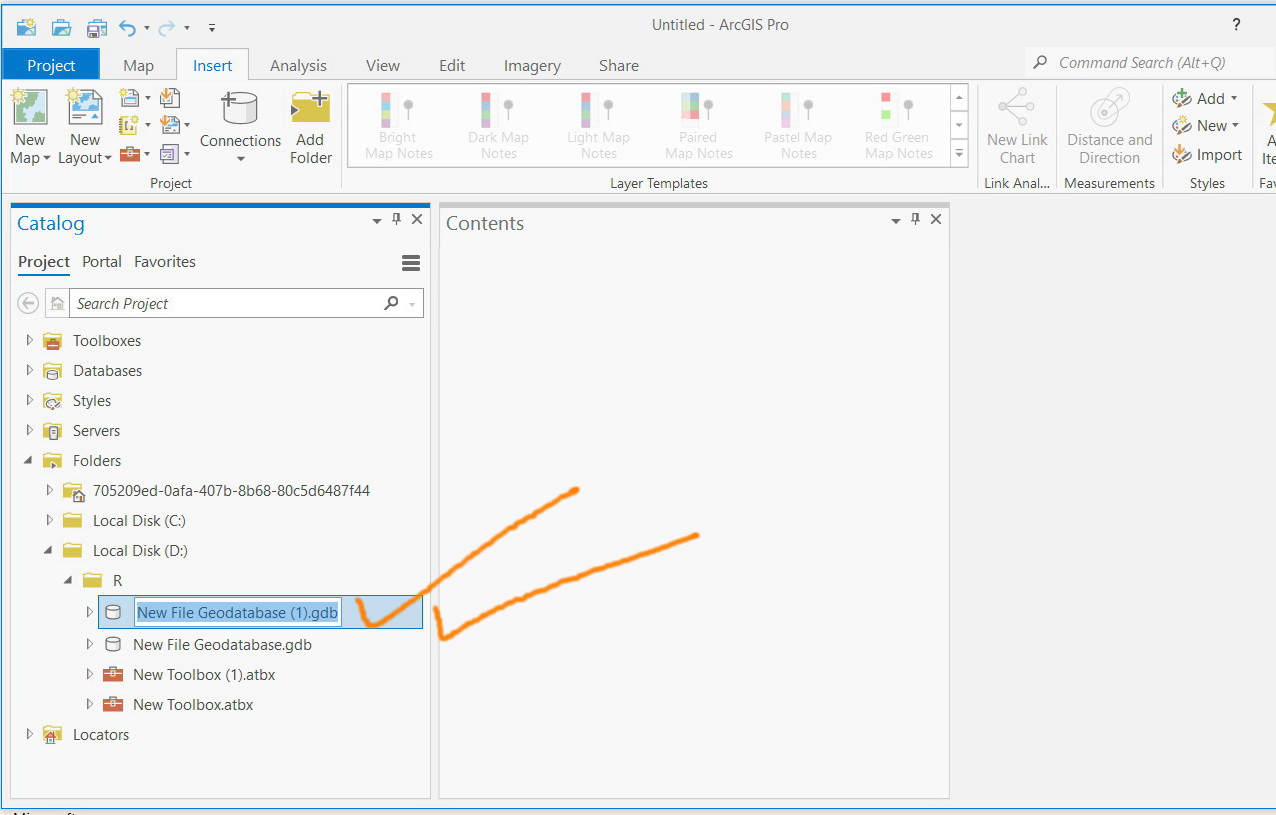The image size is (1276, 815).
Task: Select the Pastel Map Notes template
Action: pyautogui.click(x=798, y=125)
